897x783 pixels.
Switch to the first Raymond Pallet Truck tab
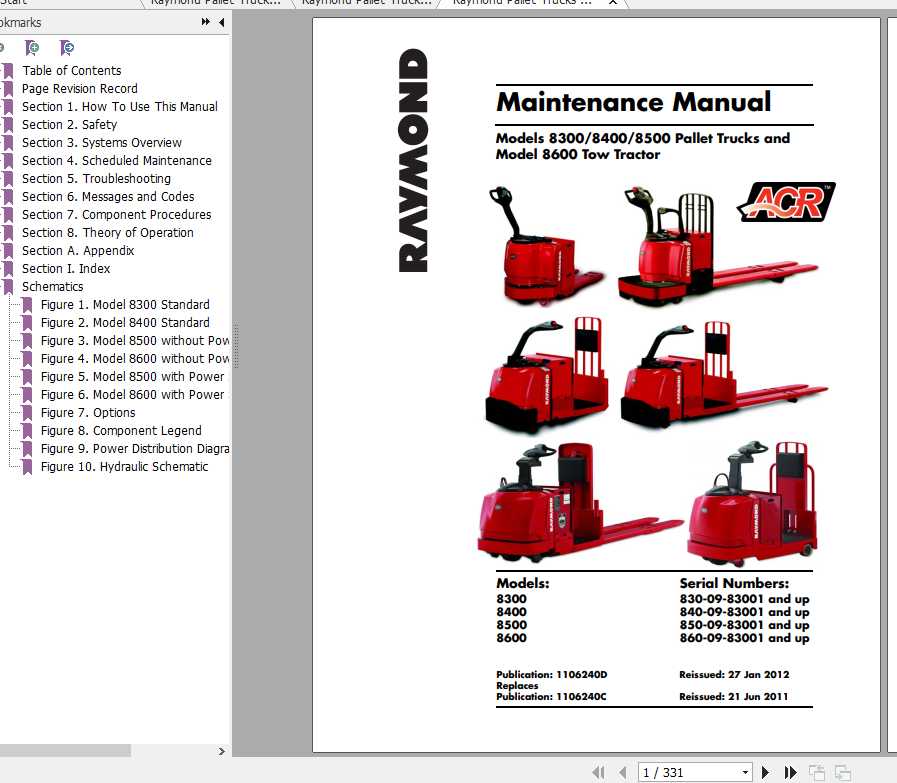point(216,2)
